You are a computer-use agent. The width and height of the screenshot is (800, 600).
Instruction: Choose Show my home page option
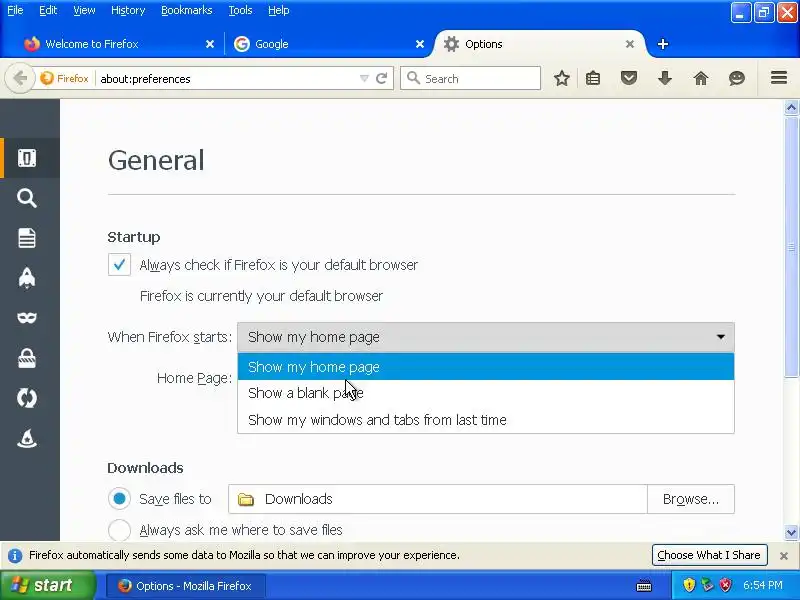click(486, 367)
